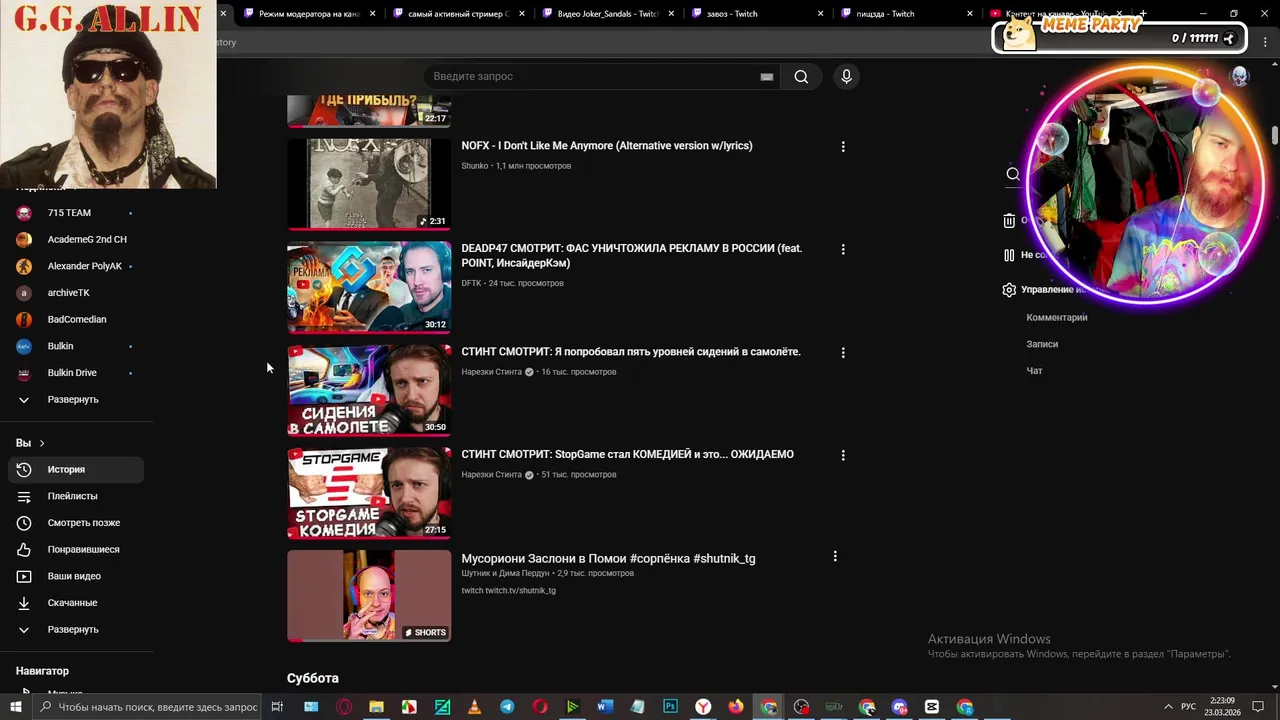Open Смотреть позже in the sidebar
Image resolution: width=1280 pixels, height=720 pixels.
click(76, 523)
